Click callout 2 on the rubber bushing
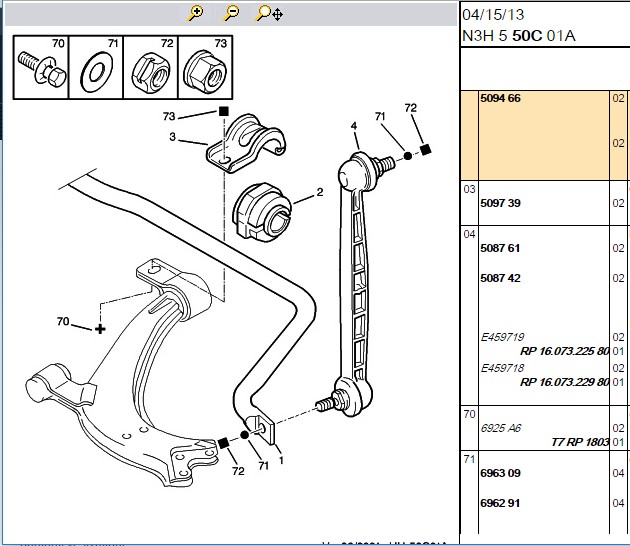This screenshot has height=546, width=630. point(320,192)
